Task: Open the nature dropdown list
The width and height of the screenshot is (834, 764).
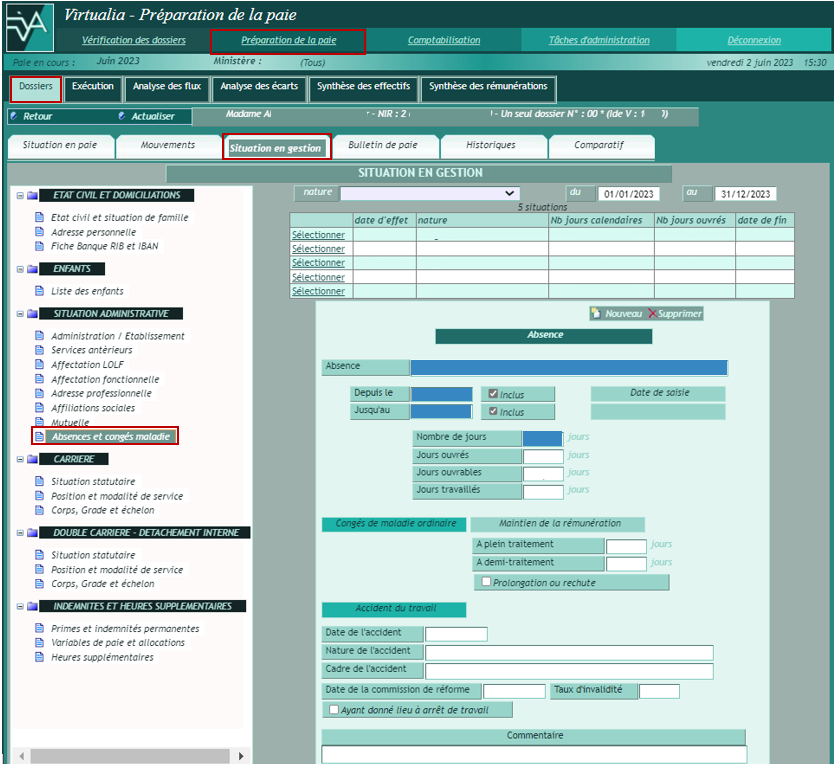Action: click(x=511, y=193)
